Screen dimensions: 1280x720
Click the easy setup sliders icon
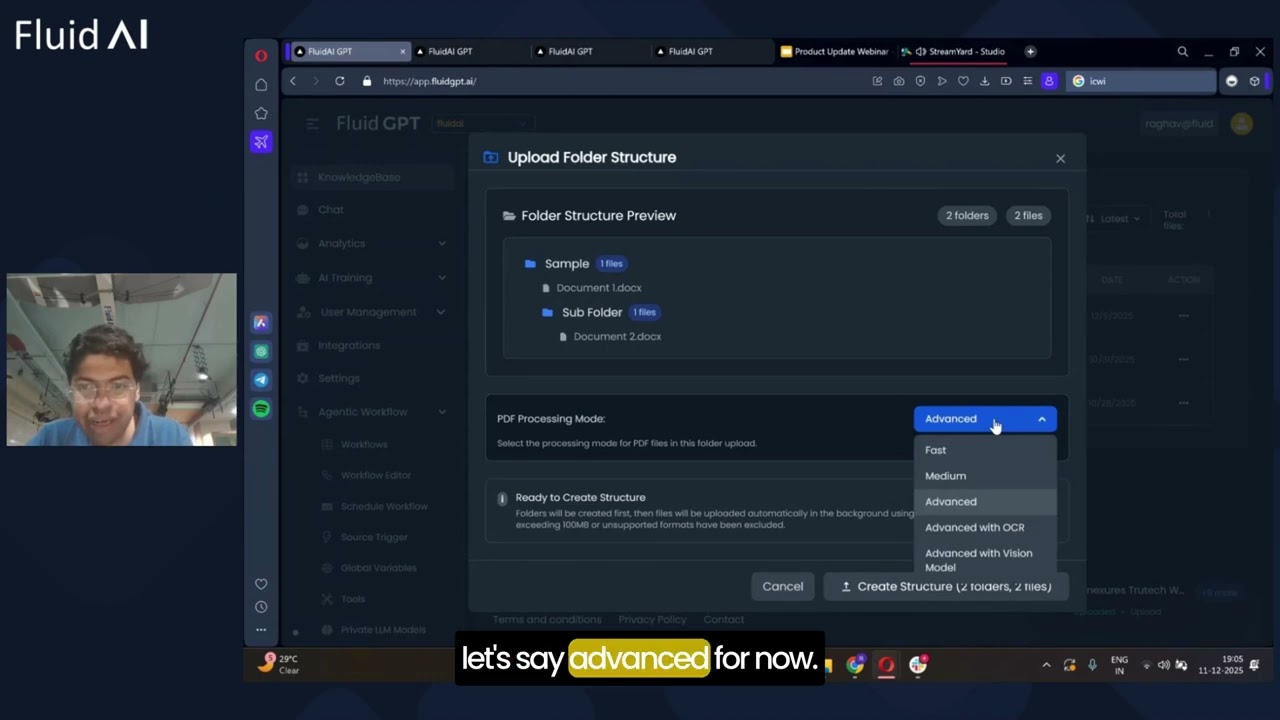1027,81
